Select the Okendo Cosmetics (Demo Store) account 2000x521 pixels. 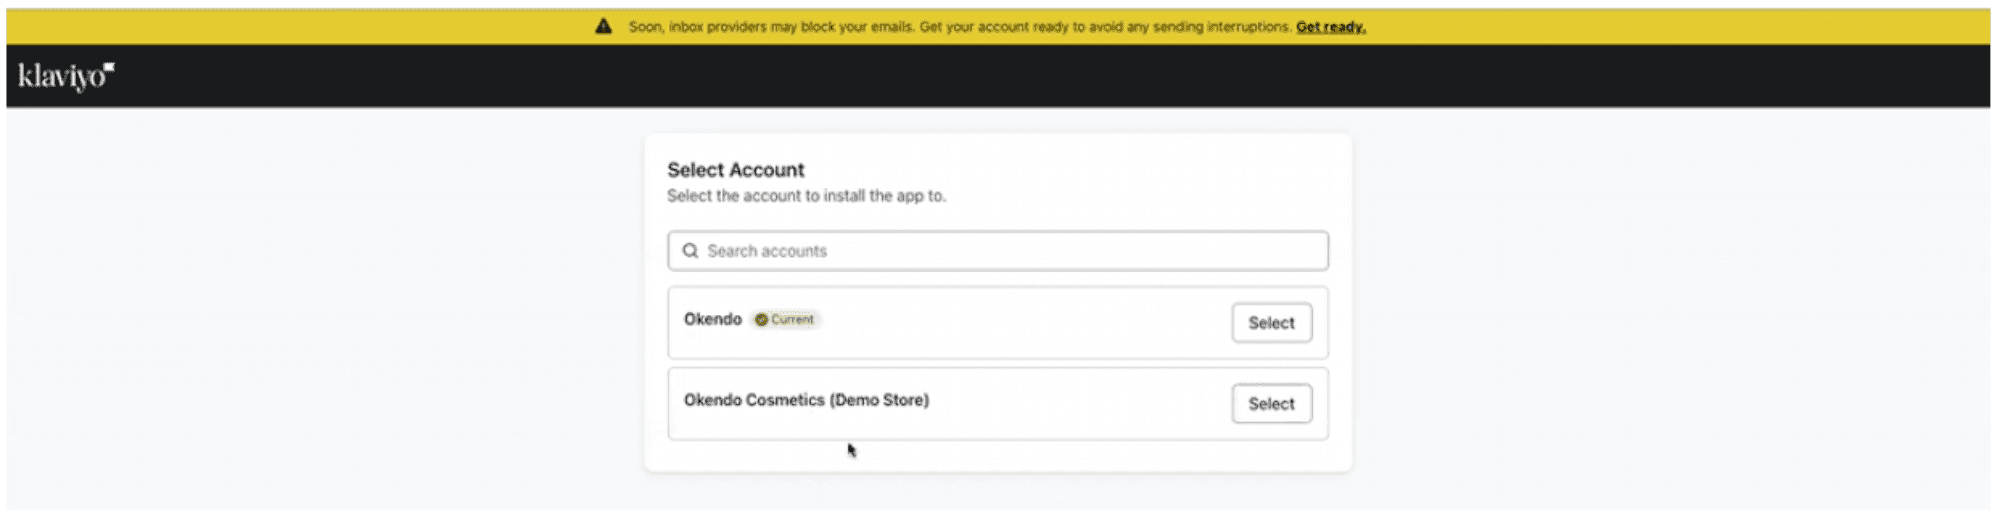(x=1271, y=404)
